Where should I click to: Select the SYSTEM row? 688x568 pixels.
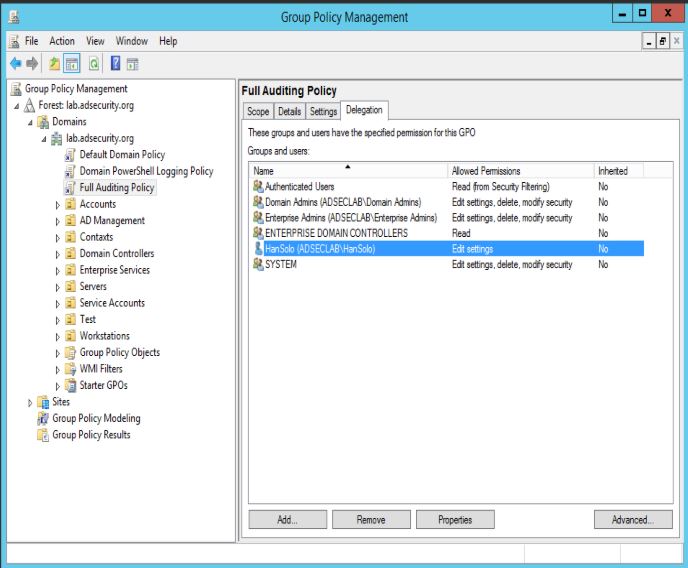click(x=447, y=264)
